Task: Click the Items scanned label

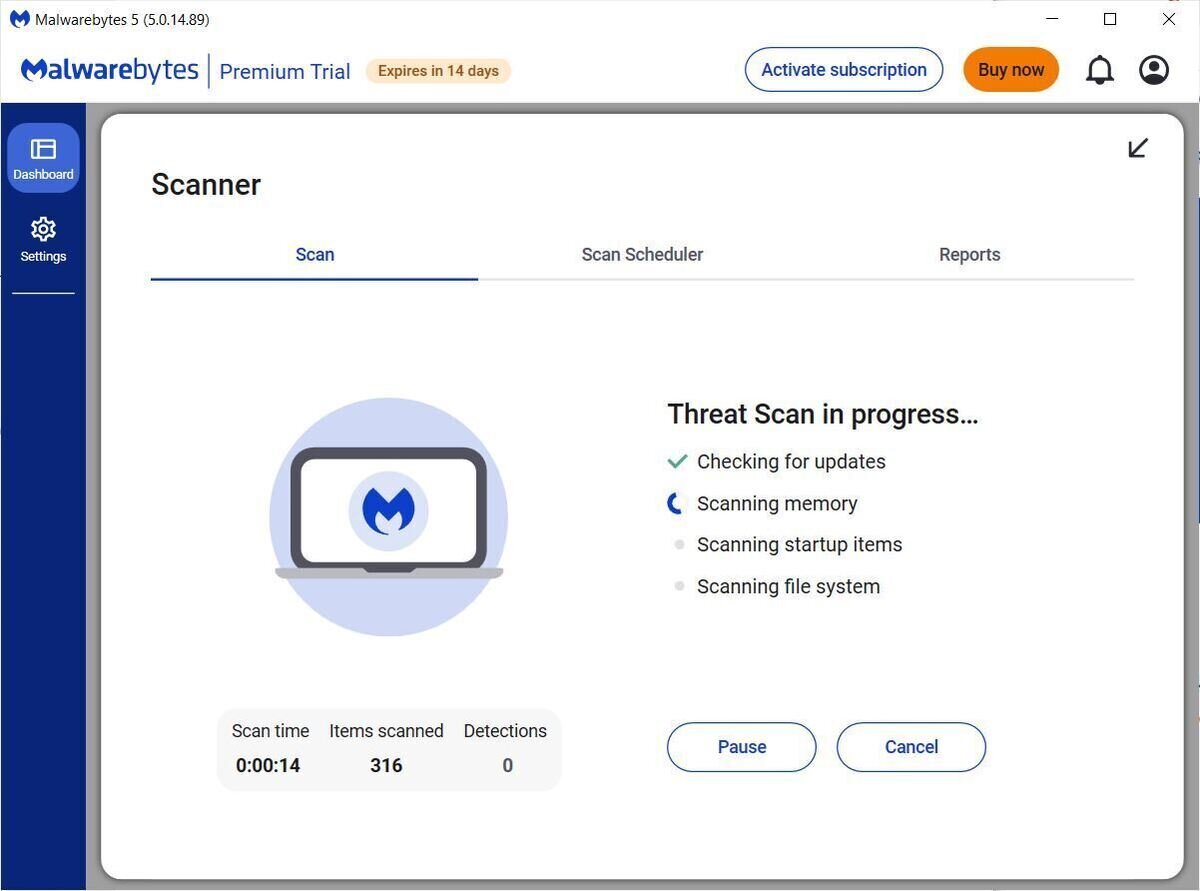Action: 386,731
